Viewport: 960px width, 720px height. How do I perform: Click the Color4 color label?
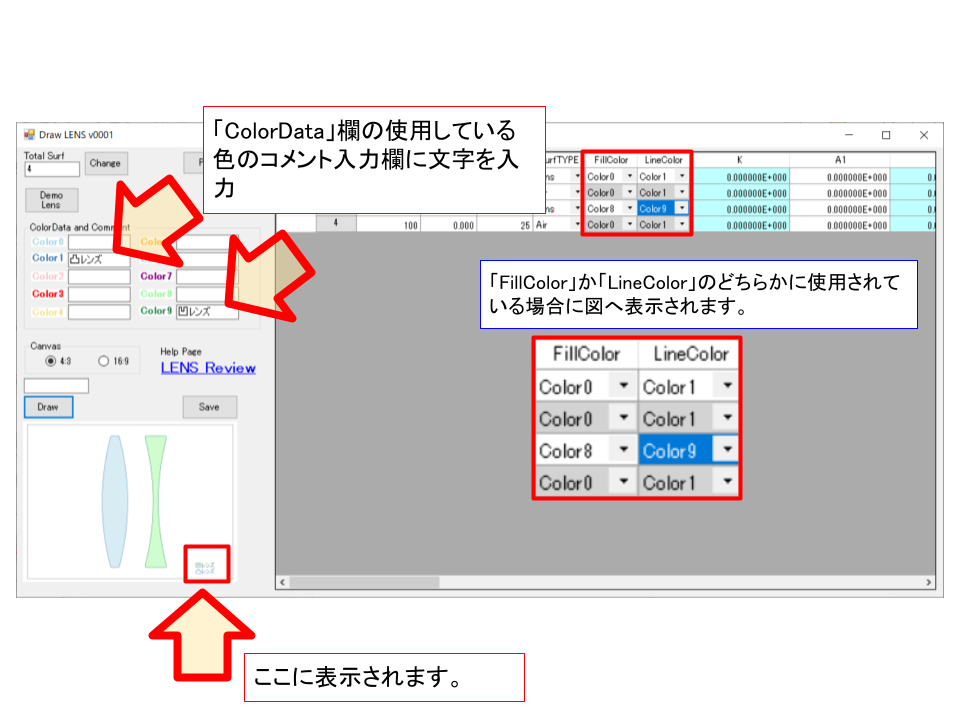point(48,312)
